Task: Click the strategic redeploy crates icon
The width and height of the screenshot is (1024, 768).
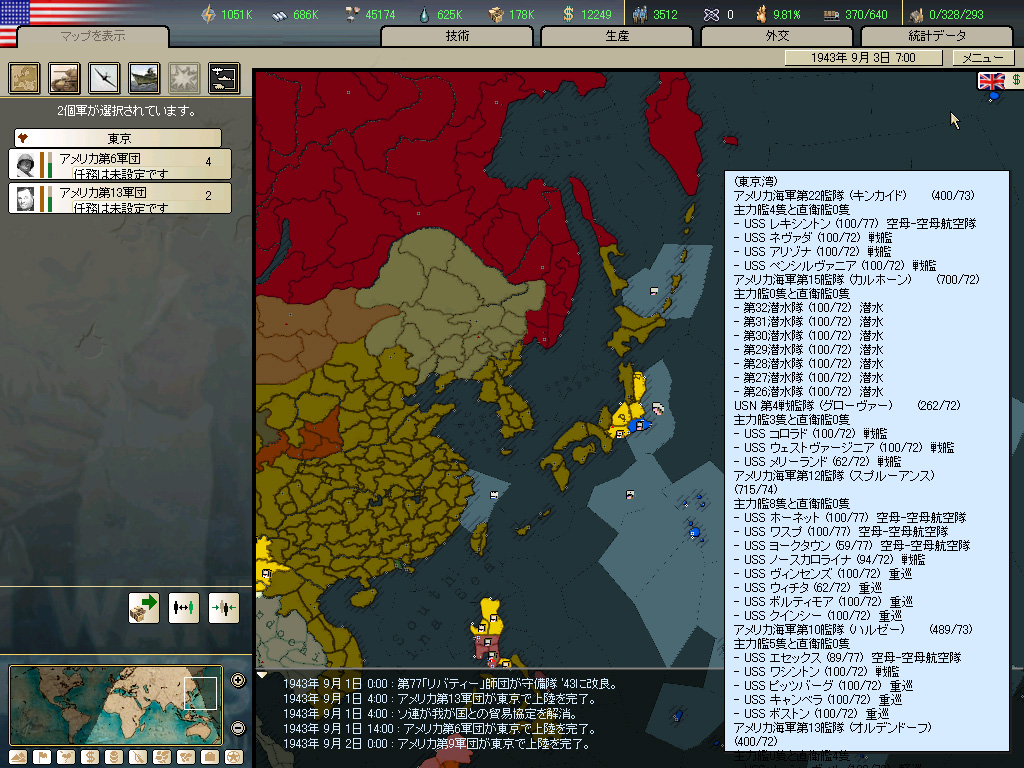Action: (x=144, y=608)
